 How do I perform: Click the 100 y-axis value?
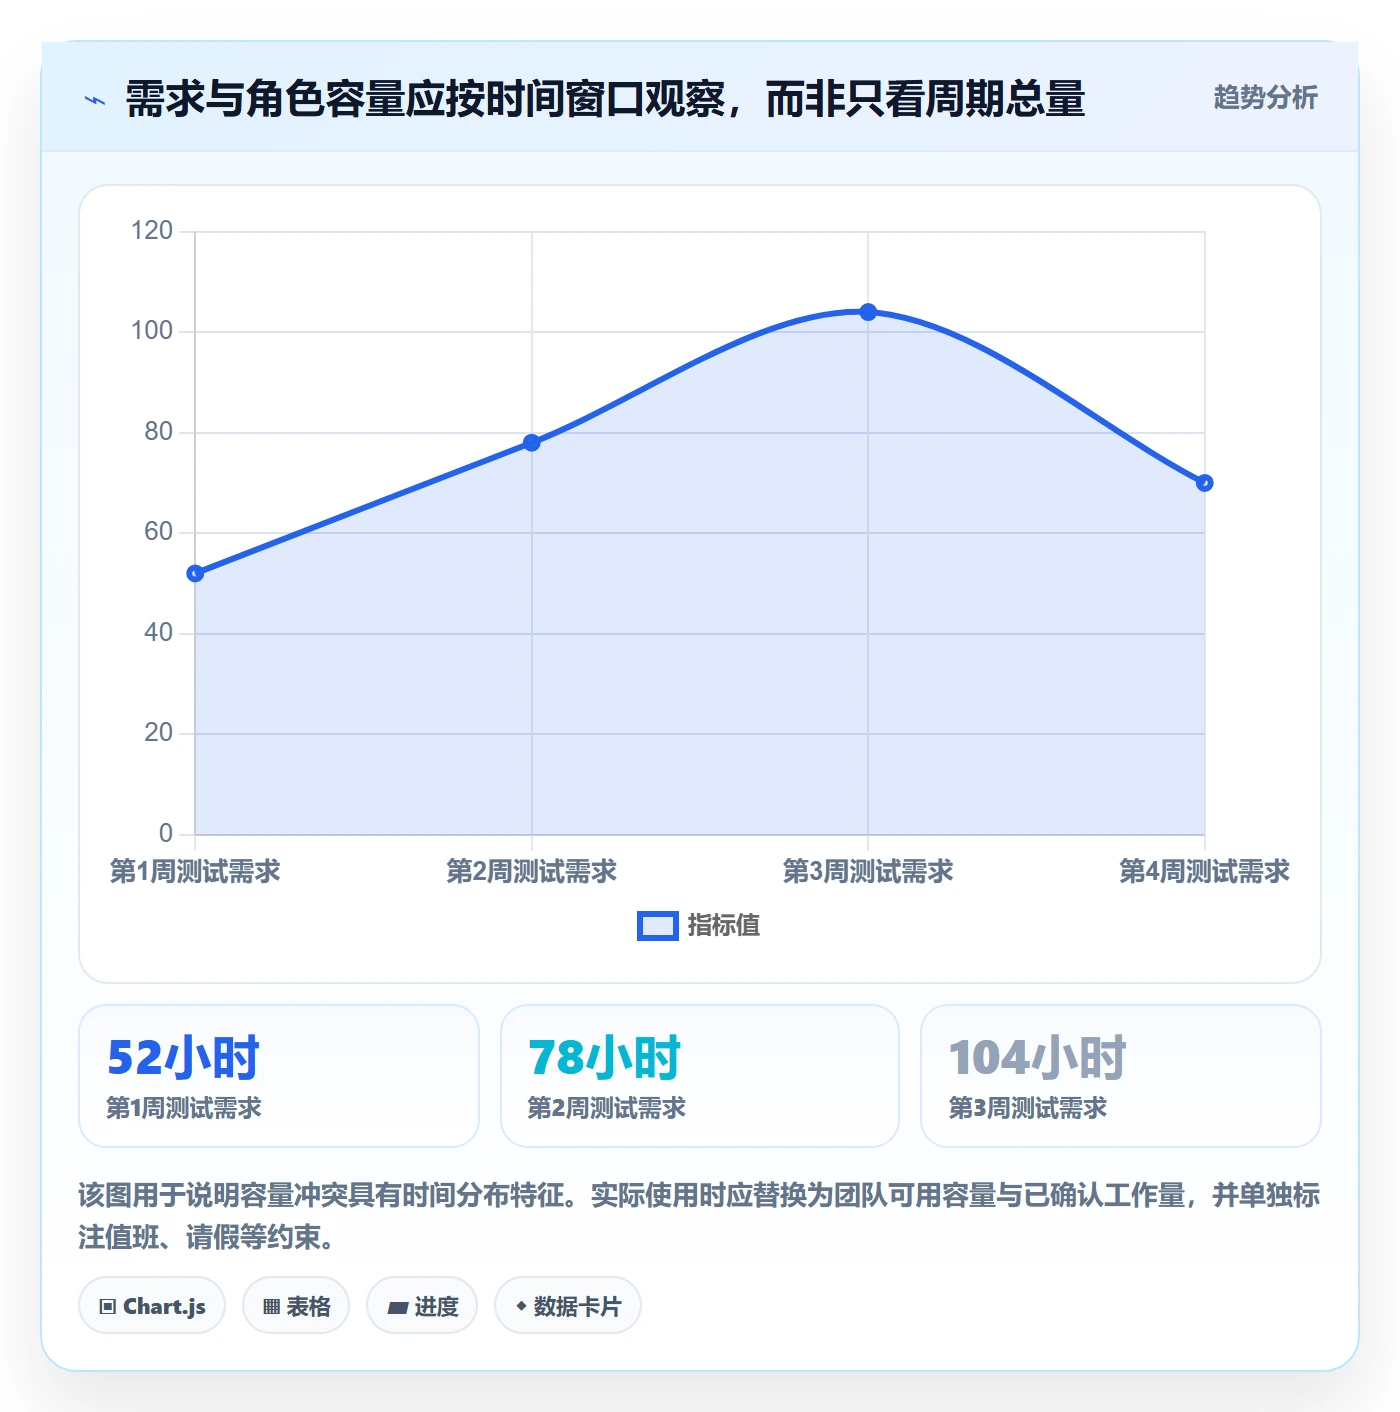(152, 330)
